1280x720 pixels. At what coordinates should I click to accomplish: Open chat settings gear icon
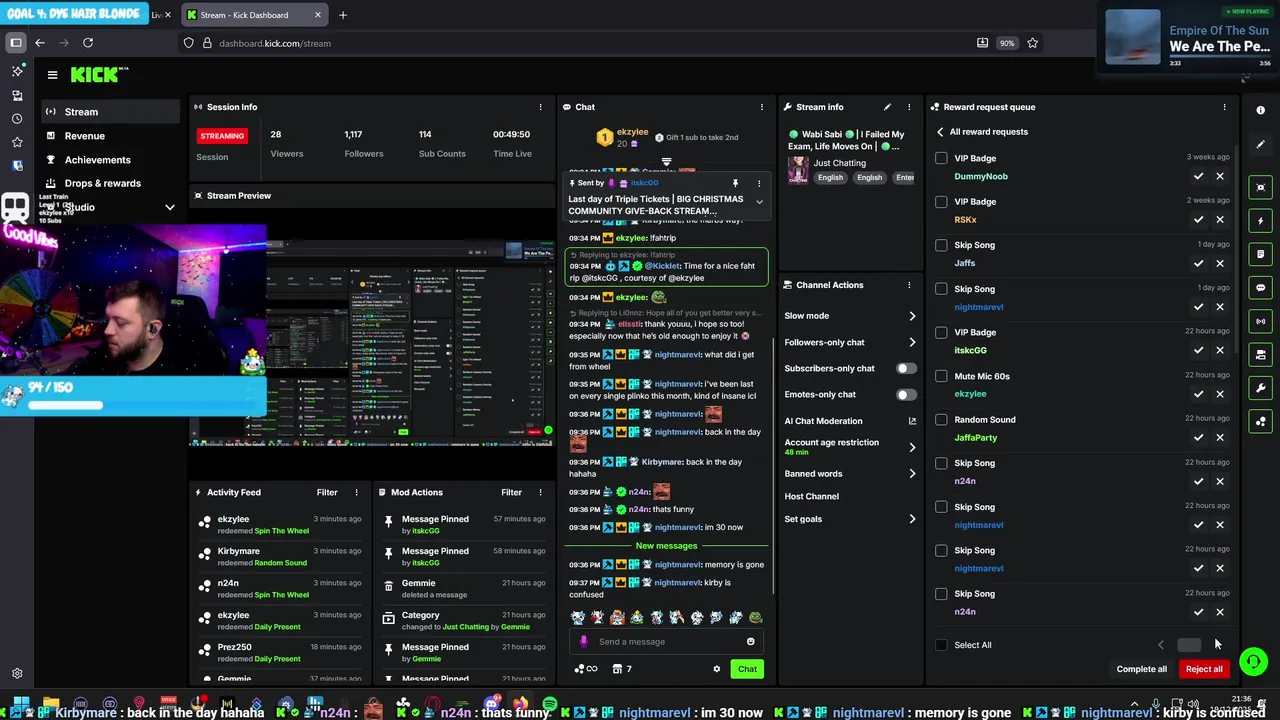pos(716,669)
